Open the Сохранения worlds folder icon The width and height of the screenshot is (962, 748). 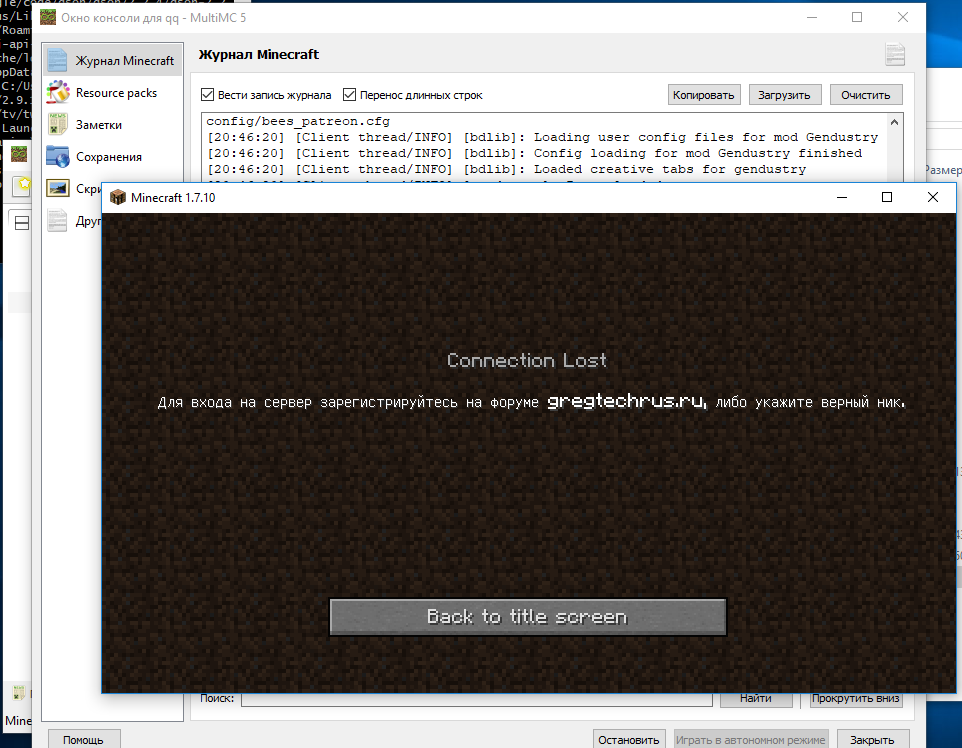tap(58, 156)
